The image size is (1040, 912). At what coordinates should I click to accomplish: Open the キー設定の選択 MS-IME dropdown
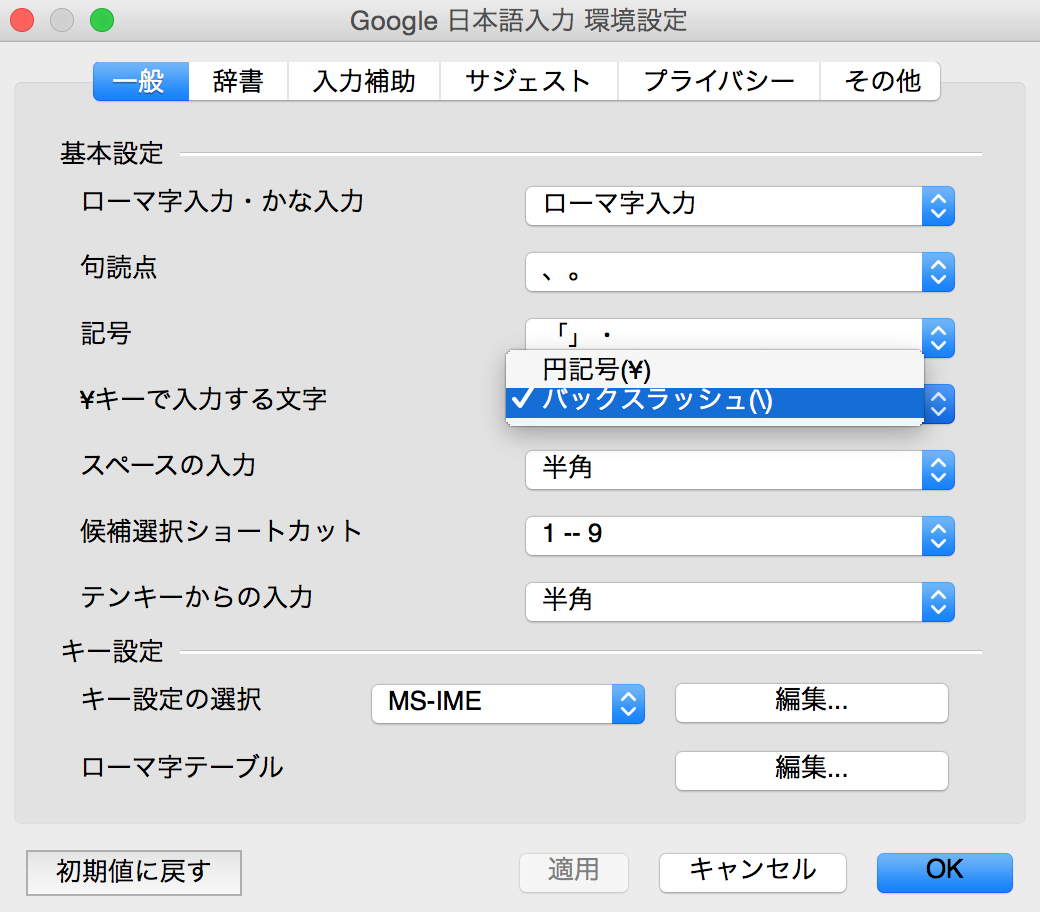(508, 703)
